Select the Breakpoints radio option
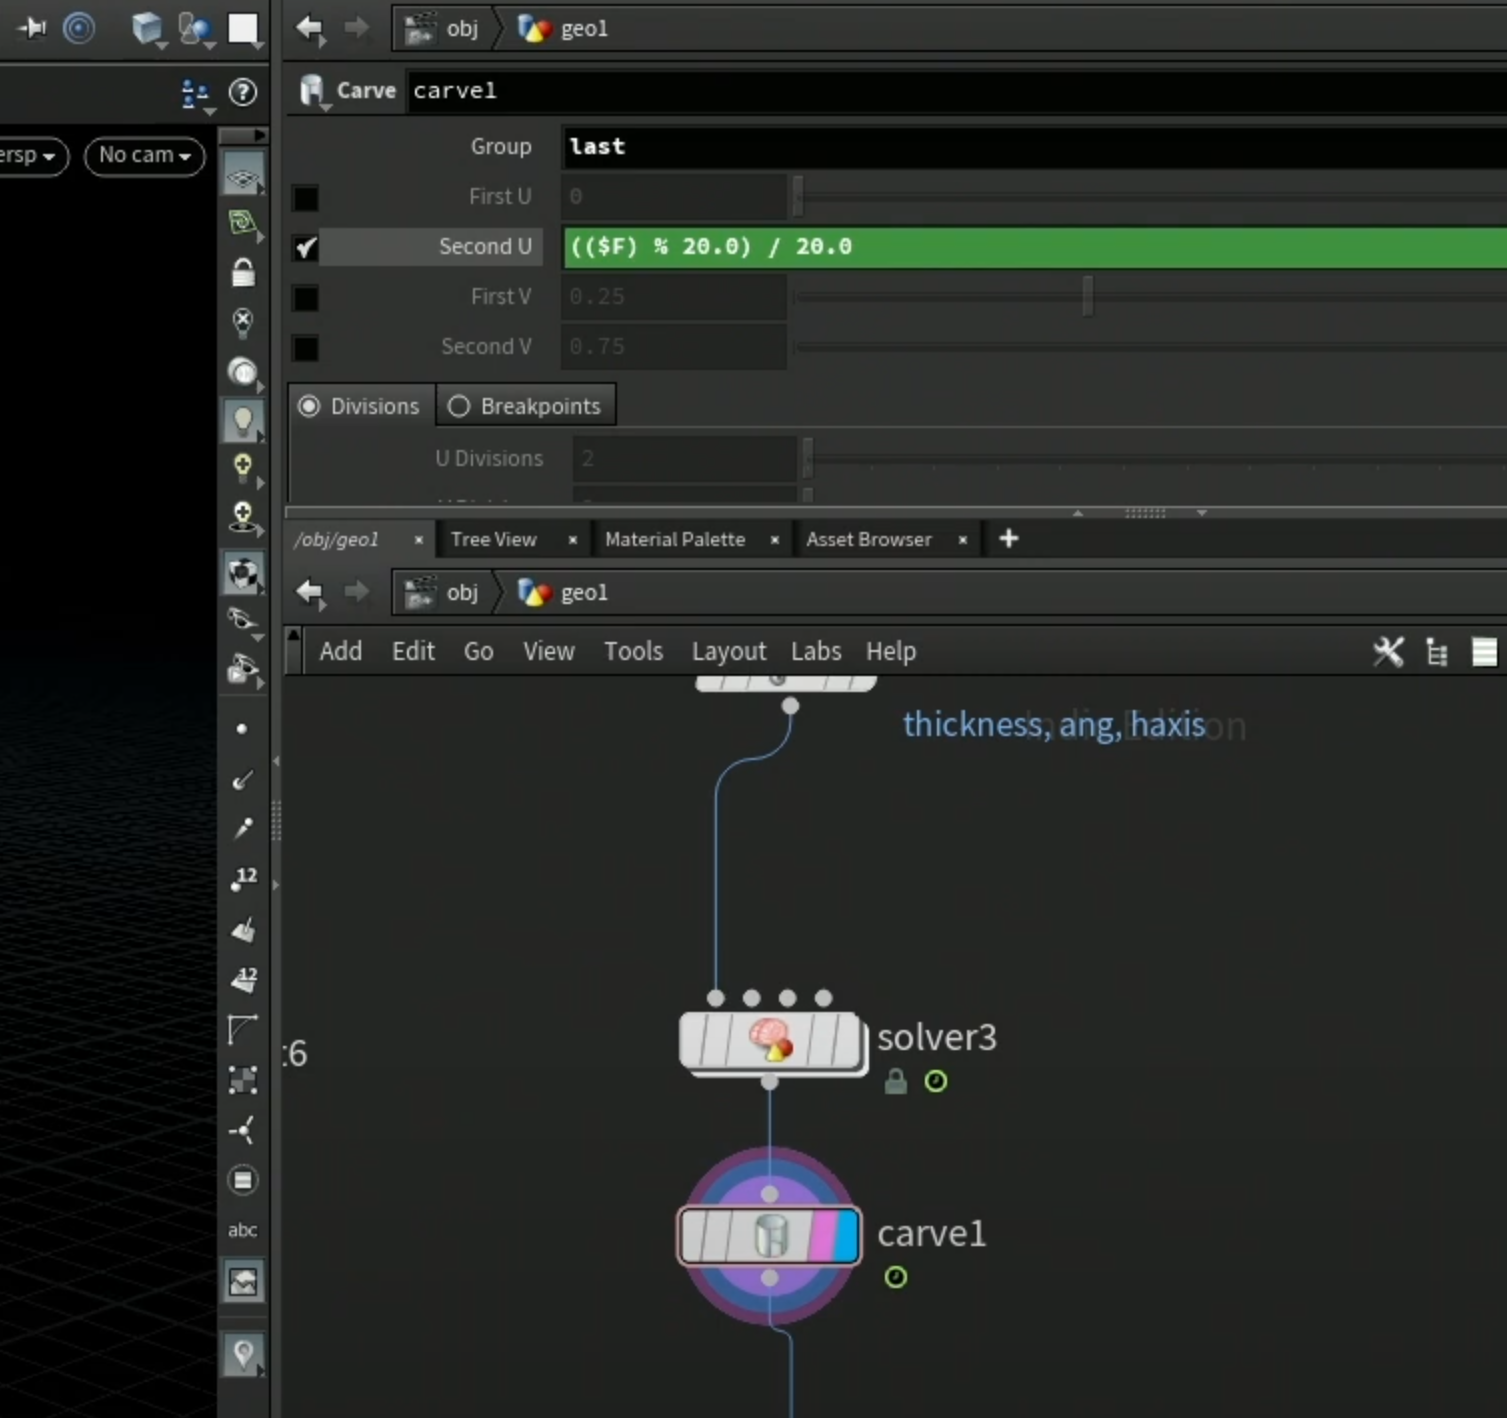The width and height of the screenshot is (1507, 1418). (x=525, y=406)
